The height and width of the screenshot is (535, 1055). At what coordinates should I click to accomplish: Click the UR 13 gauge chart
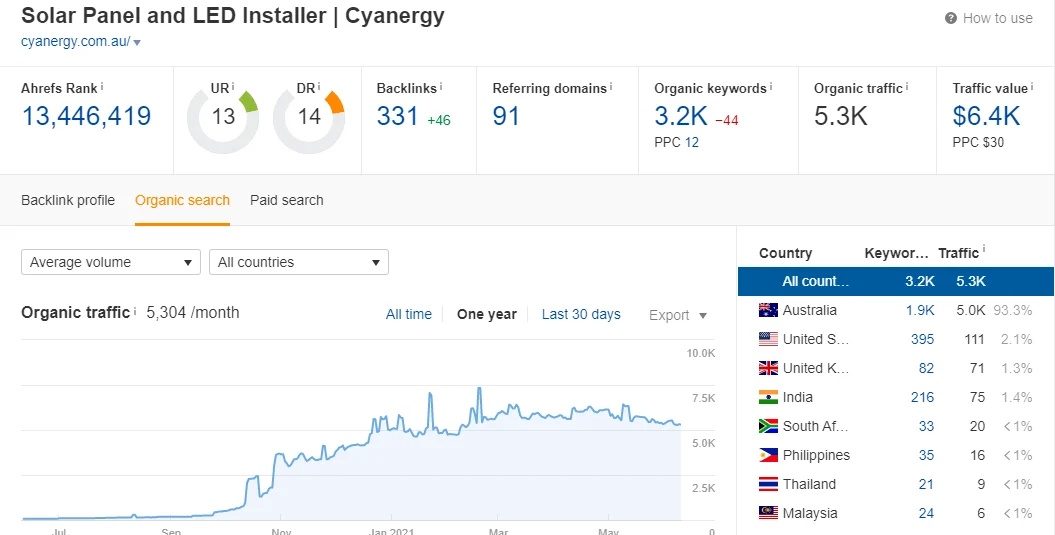coord(223,119)
